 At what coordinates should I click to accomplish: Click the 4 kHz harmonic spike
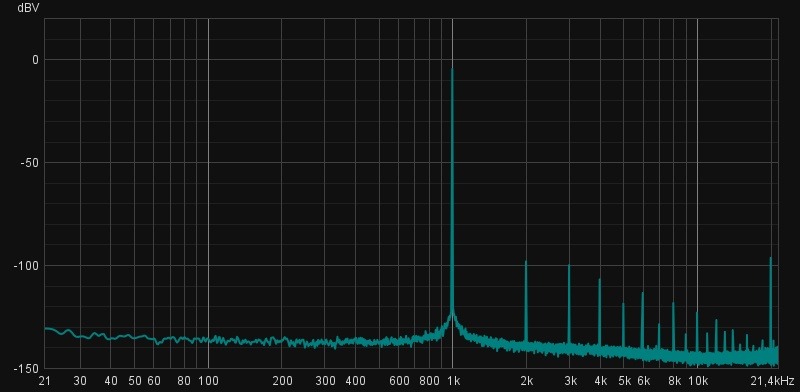(599, 312)
